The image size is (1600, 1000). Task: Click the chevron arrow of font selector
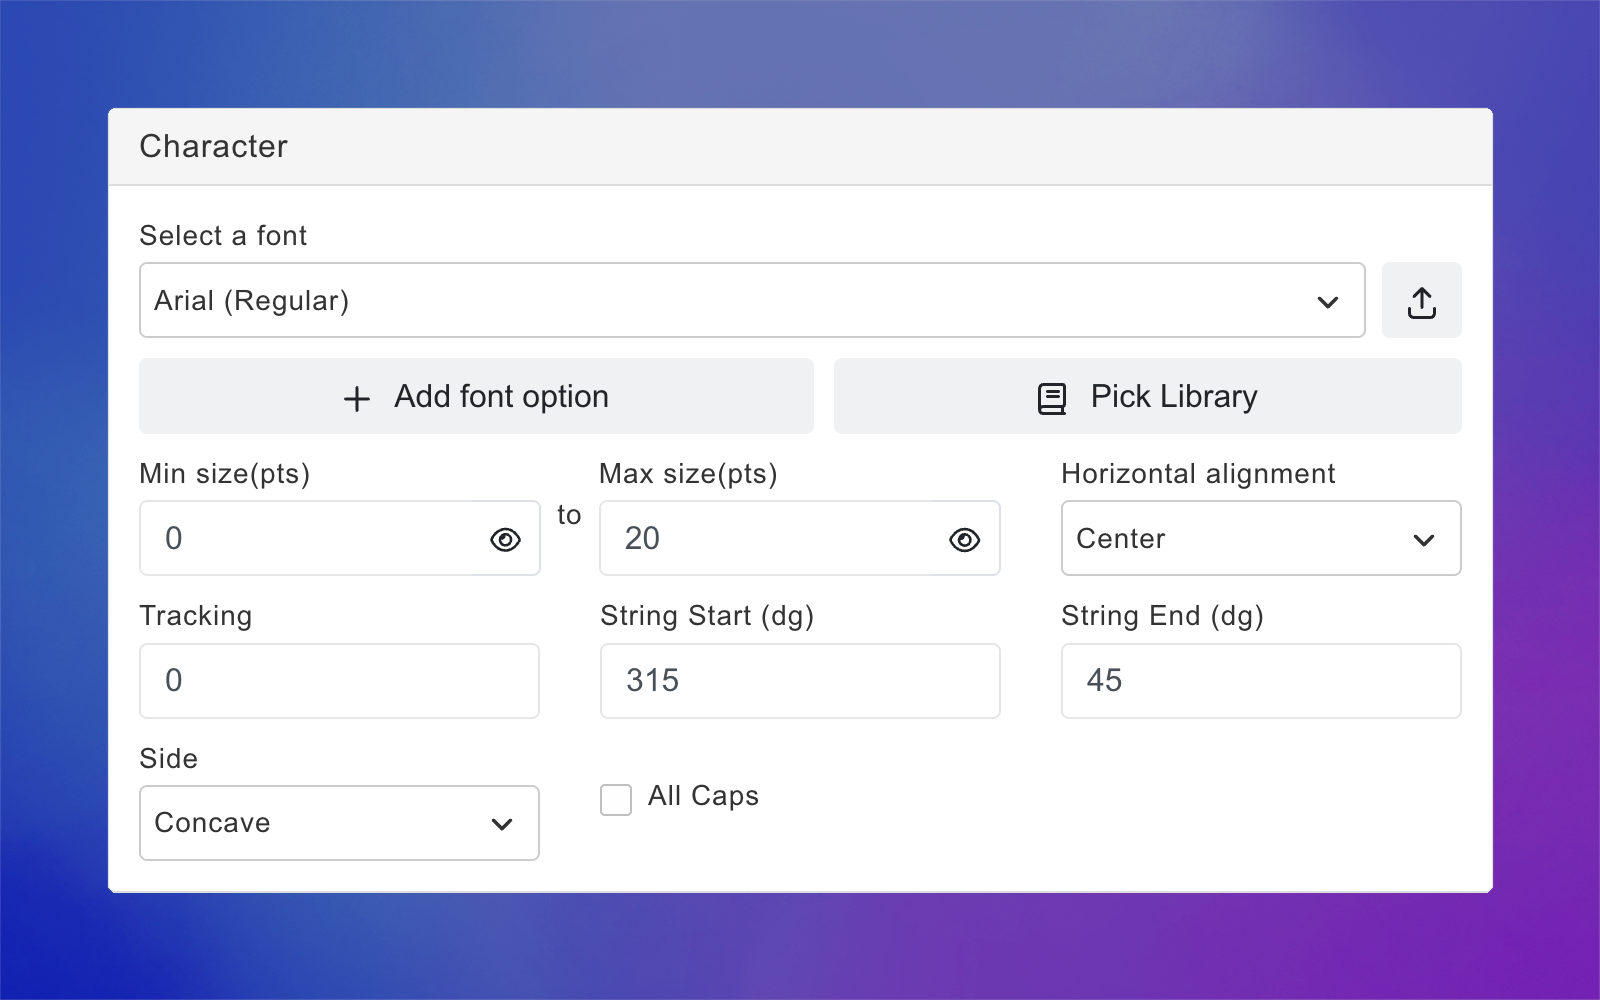(1328, 302)
